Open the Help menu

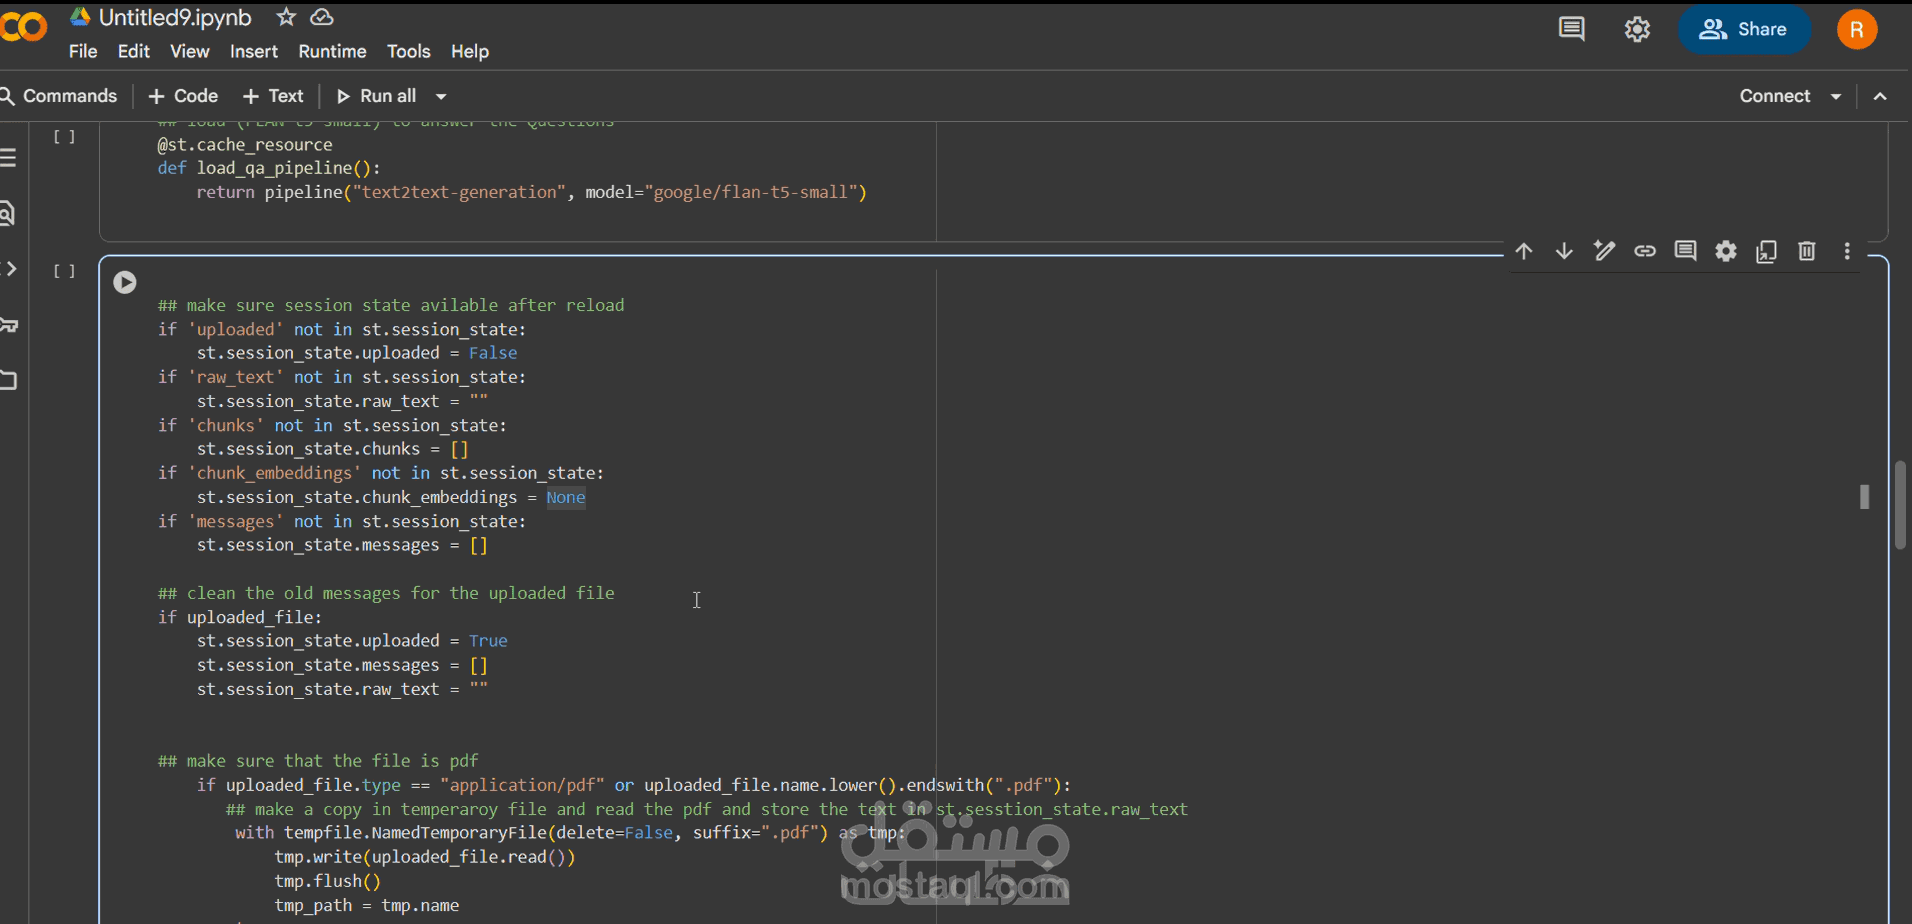point(470,51)
